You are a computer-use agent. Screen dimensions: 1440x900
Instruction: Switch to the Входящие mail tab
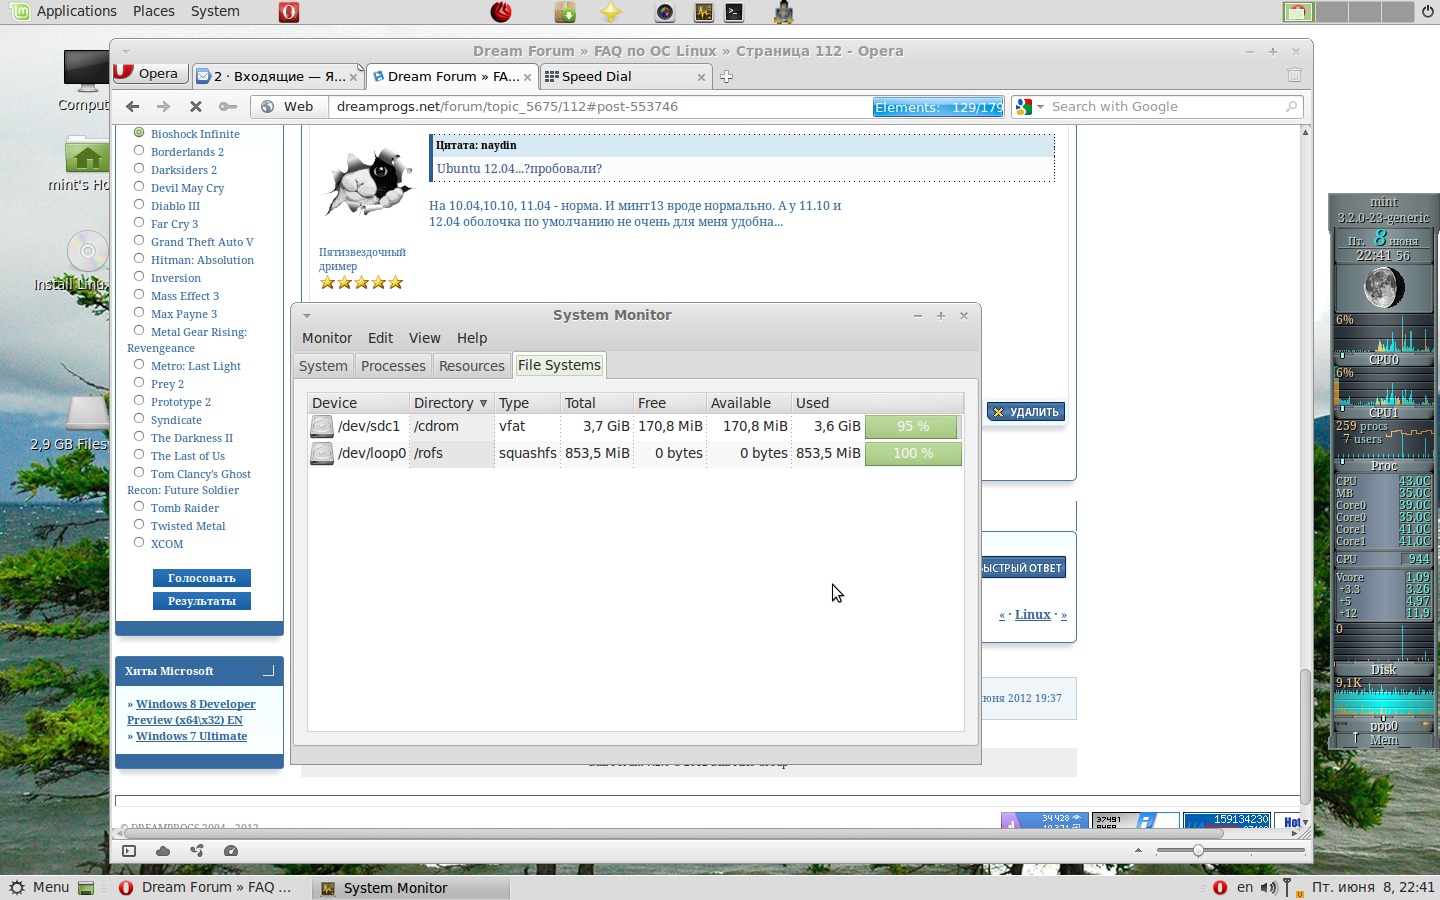(x=277, y=76)
